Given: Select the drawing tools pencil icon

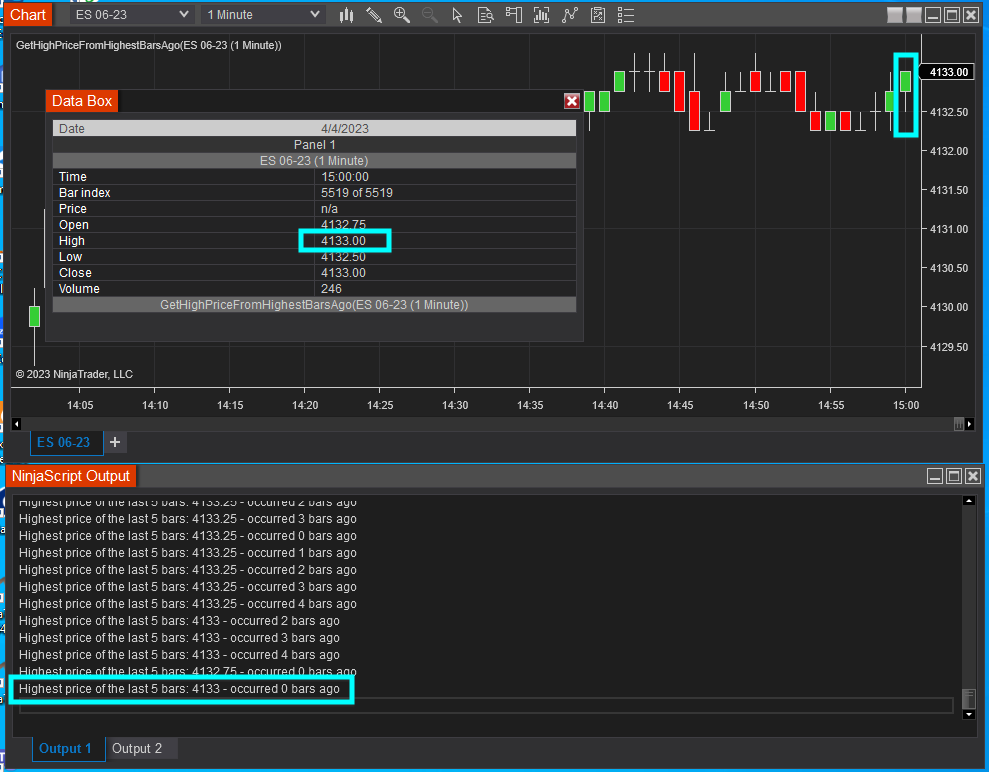Looking at the screenshot, I should [x=374, y=15].
